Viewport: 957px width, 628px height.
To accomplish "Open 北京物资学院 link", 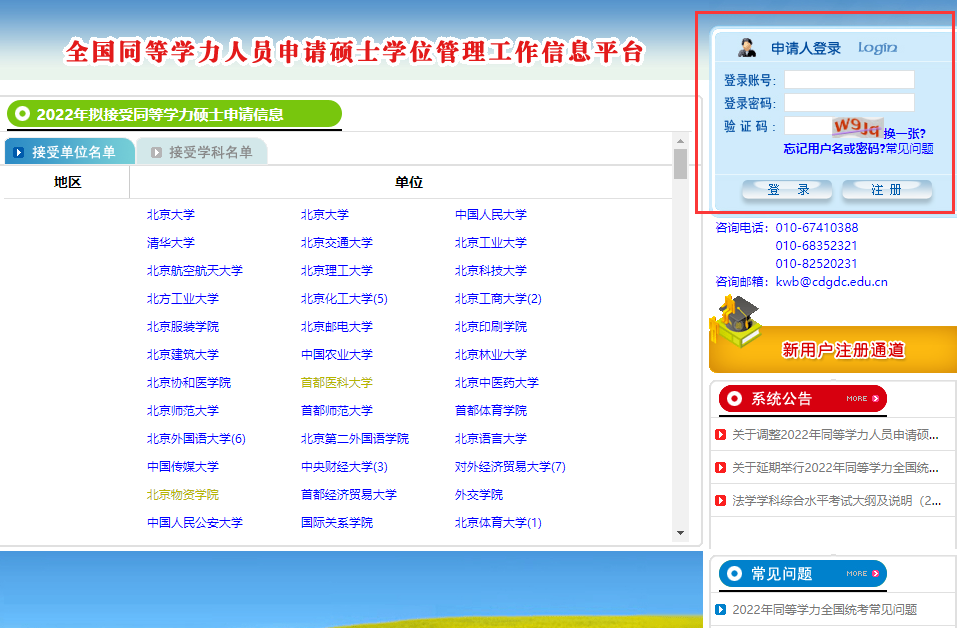I will [x=182, y=495].
